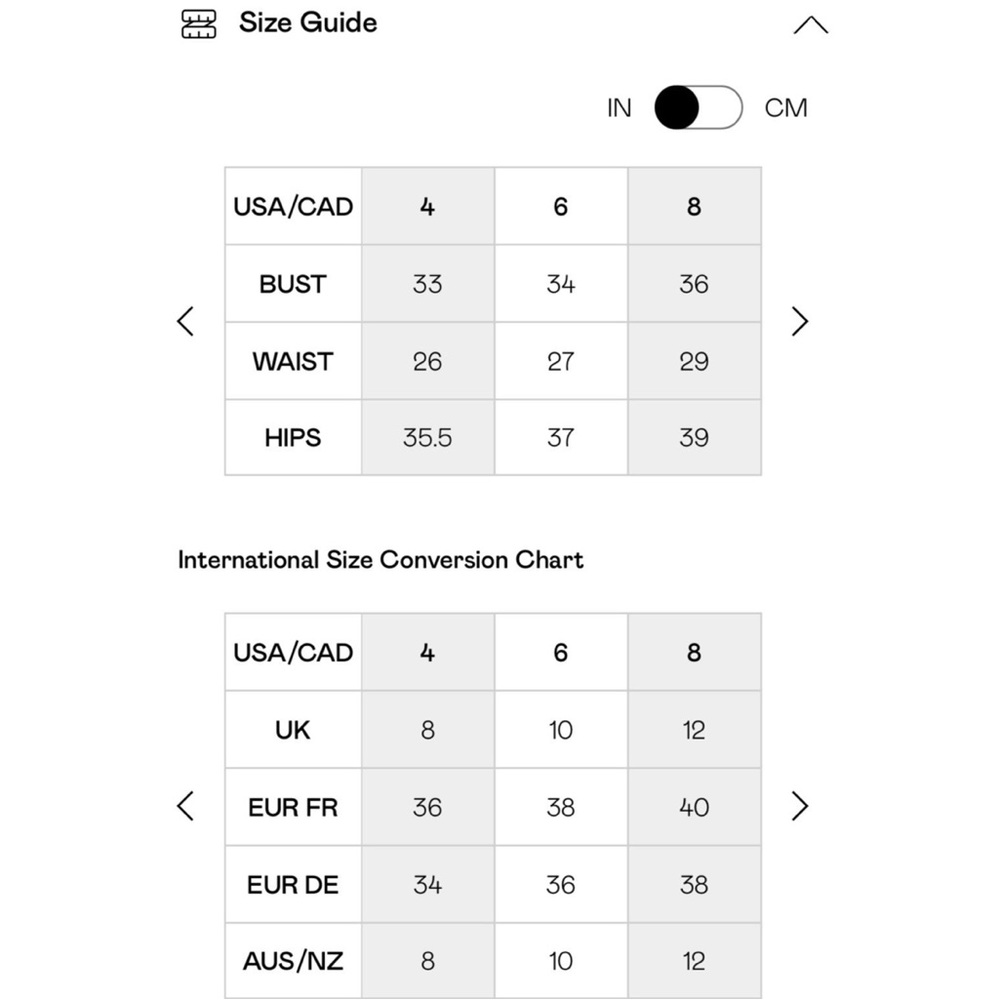This screenshot has height=1000, width=1000.
Task: Click the Size Guide heading
Action: pyautogui.click(x=308, y=23)
